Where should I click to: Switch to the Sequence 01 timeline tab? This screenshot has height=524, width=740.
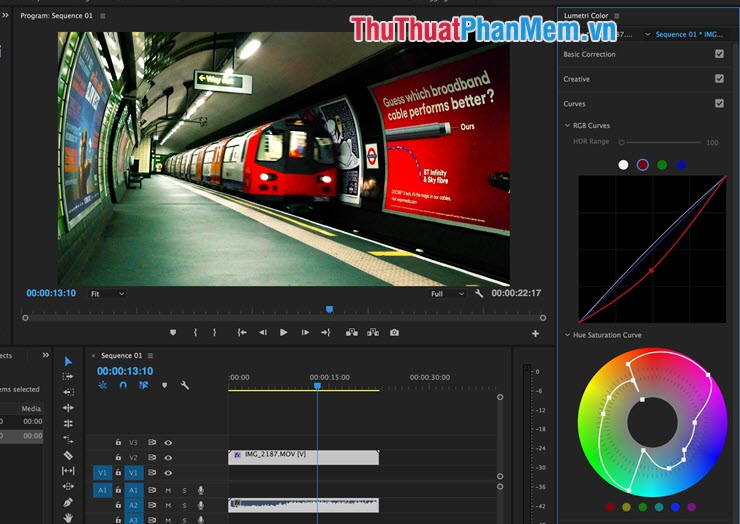[121, 355]
